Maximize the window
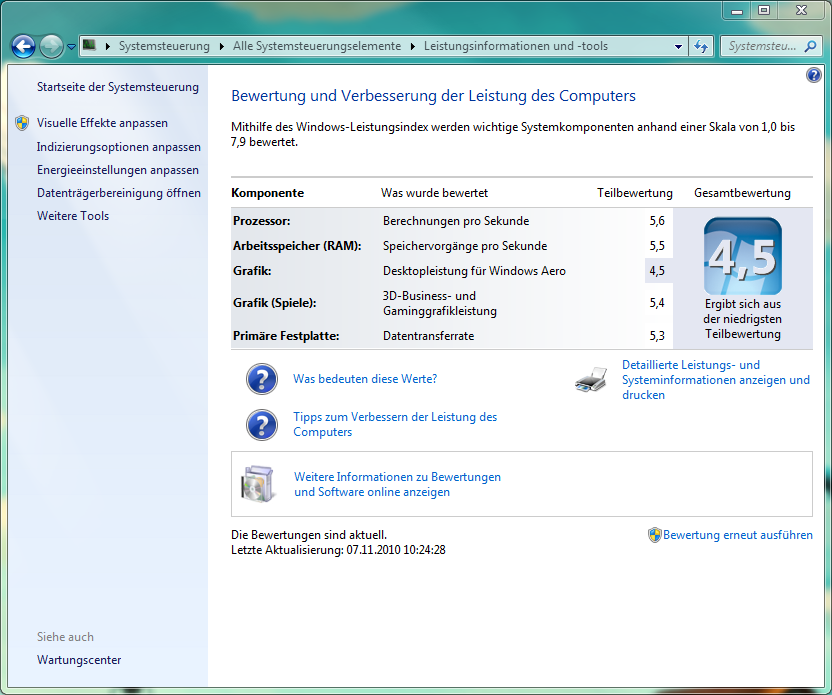This screenshot has width=832, height=695. 764,11
